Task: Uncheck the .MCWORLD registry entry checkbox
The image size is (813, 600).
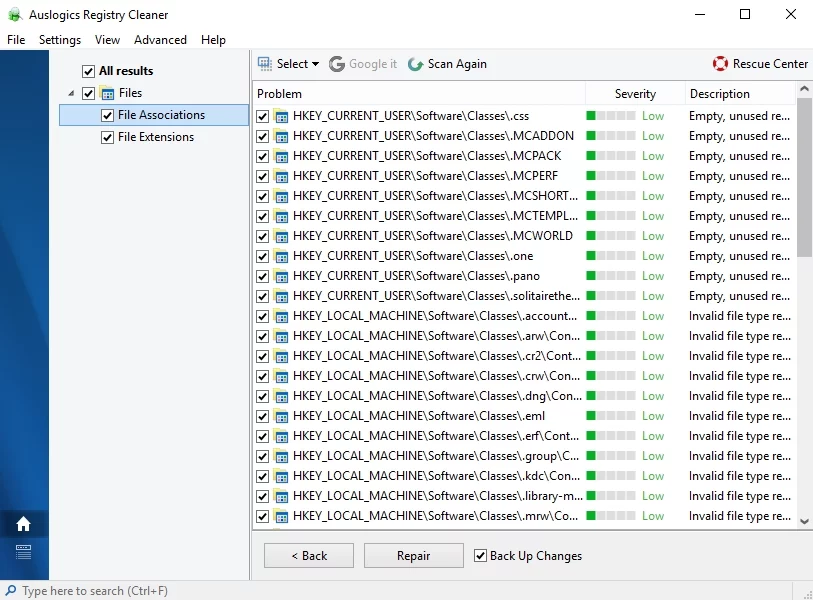Action: pos(262,236)
